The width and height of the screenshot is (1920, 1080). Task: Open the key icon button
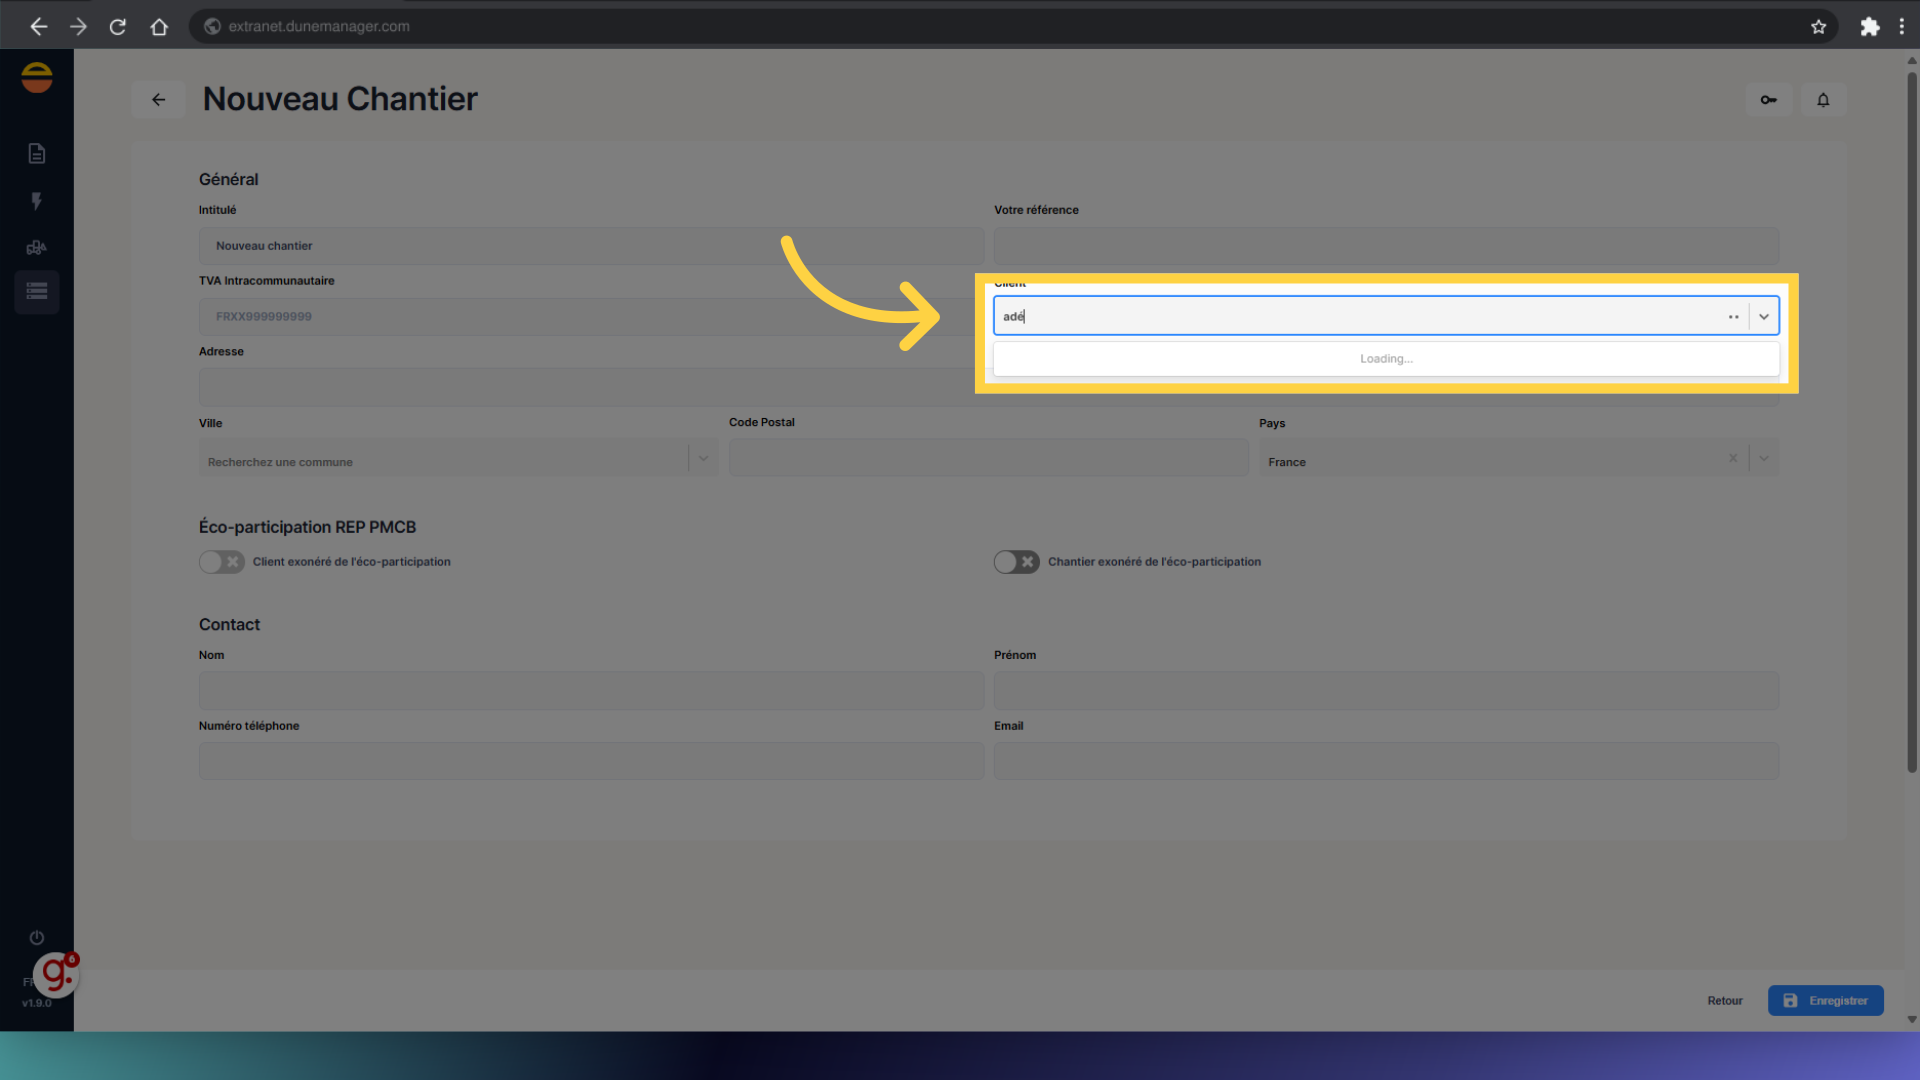1768,100
